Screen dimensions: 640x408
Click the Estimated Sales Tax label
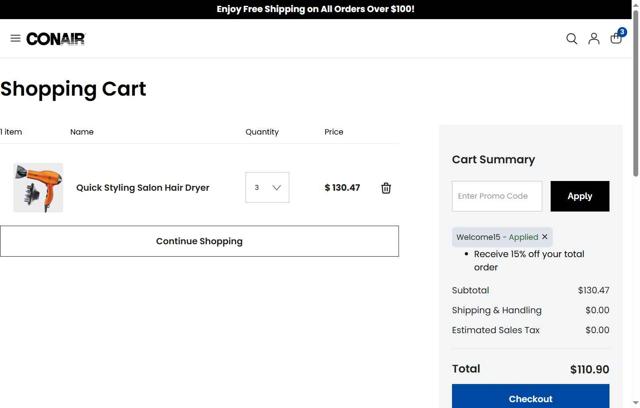(x=496, y=330)
